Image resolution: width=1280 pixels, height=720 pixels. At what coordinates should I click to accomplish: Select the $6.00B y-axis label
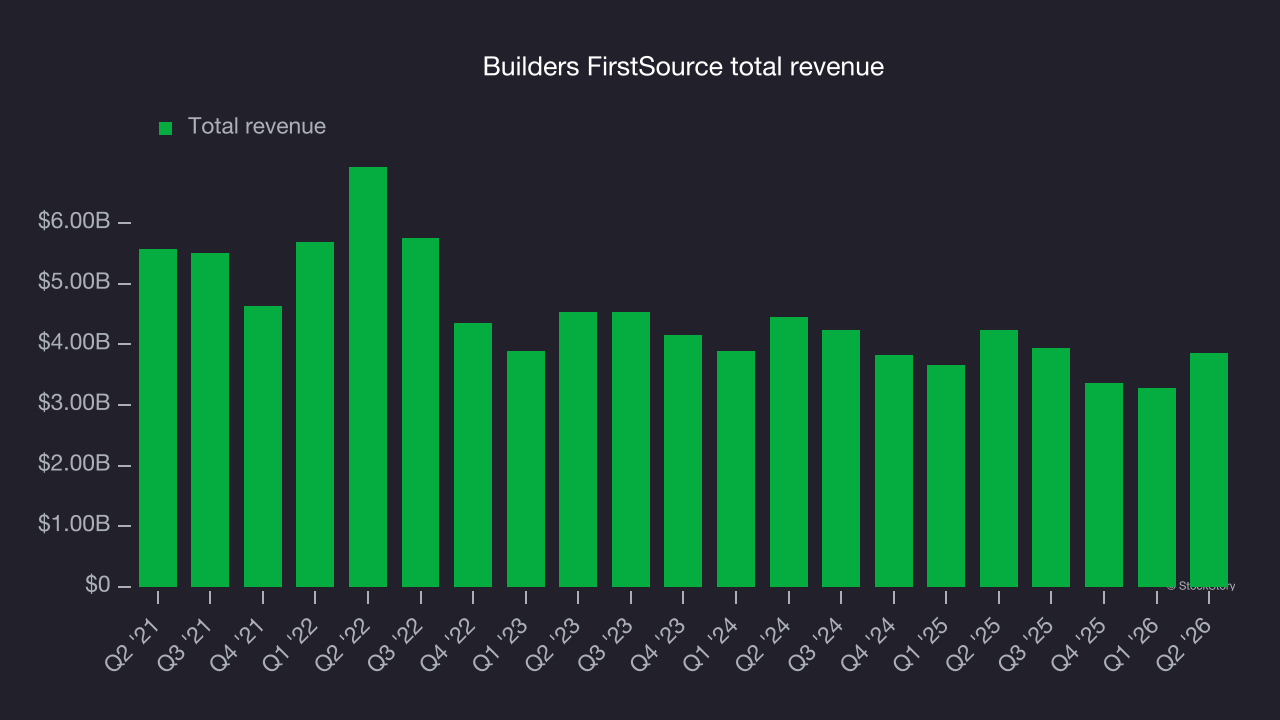[x=74, y=222]
